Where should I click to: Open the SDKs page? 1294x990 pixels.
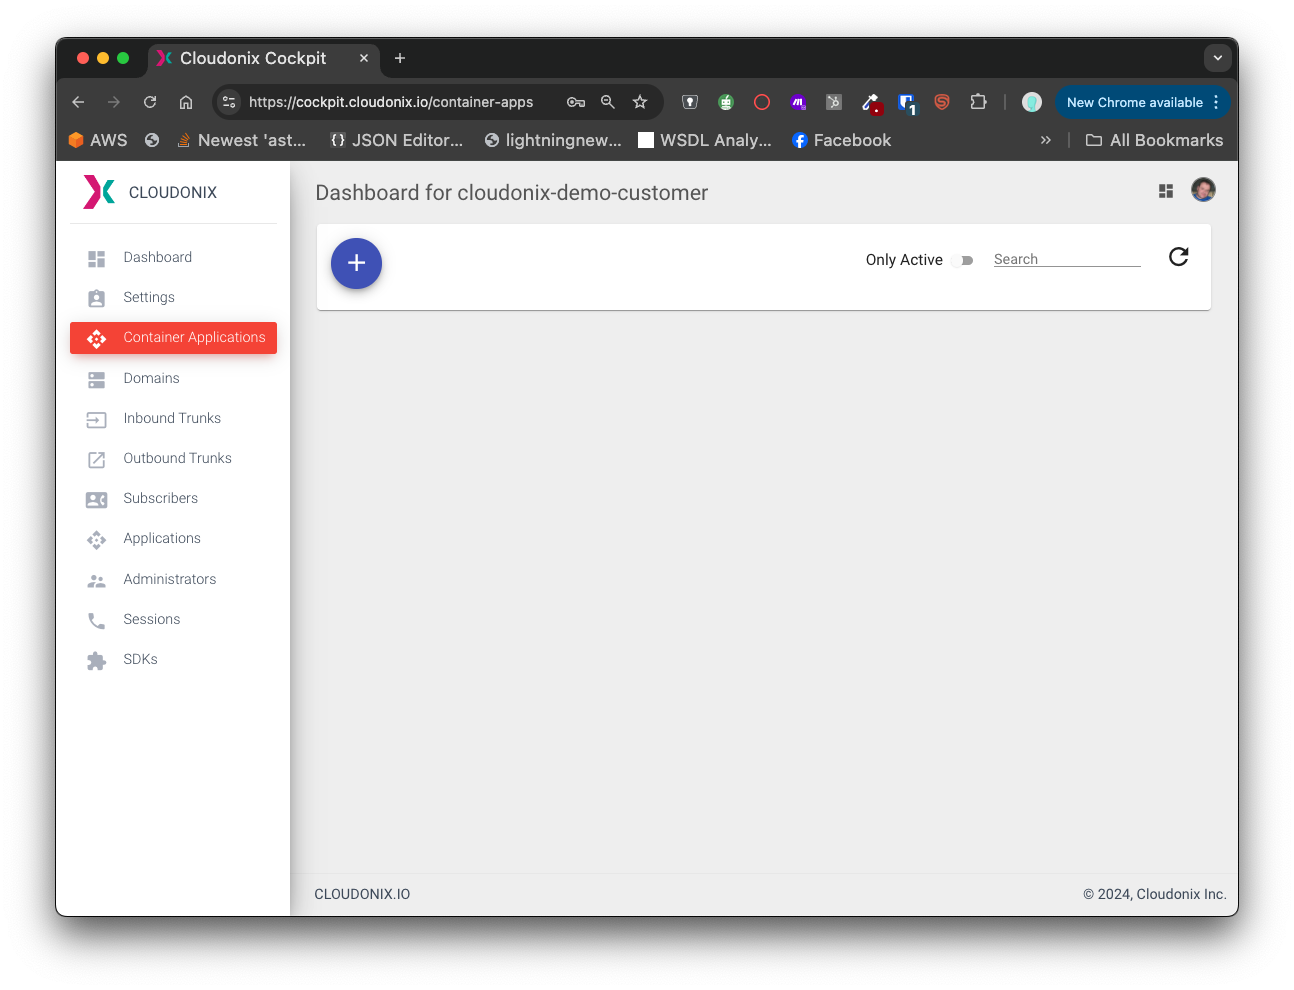click(140, 660)
